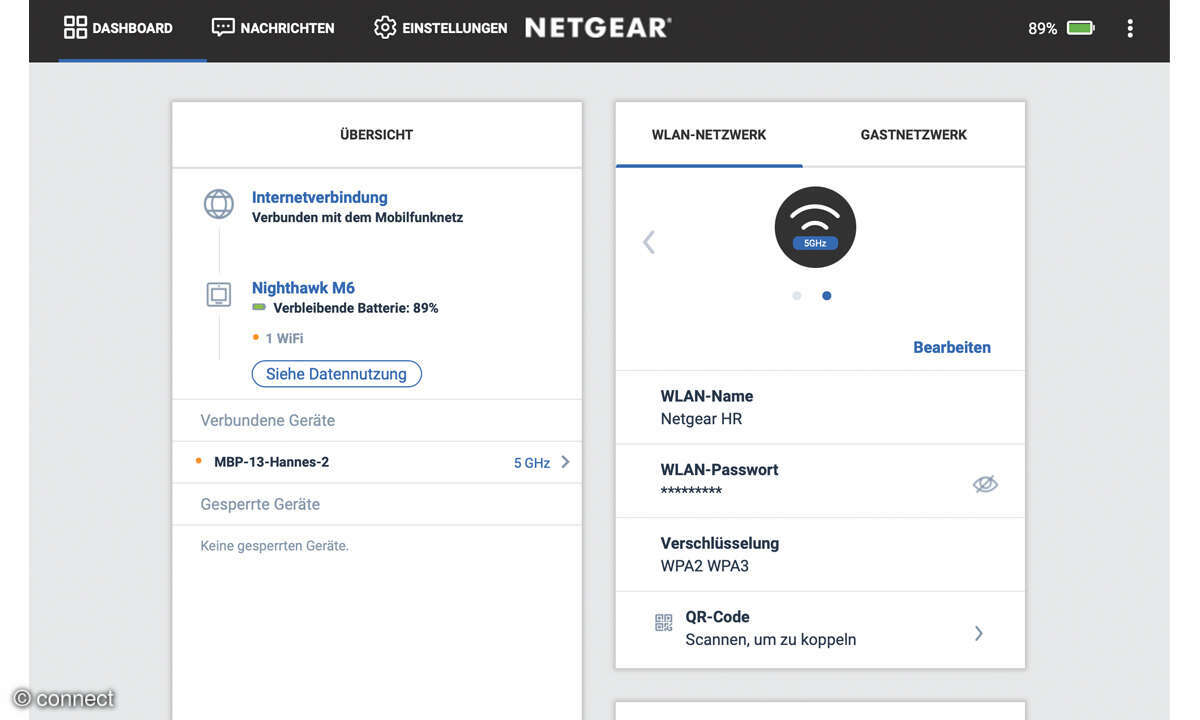Click the Verschlüsselung WPA2 WPA3 value
Viewport: 1200px width, 720px height.
click(704, 566)
